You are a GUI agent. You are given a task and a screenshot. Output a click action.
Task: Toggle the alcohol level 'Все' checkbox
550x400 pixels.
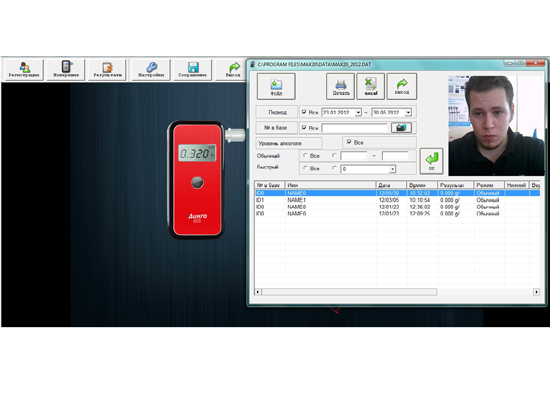point(349,142)
